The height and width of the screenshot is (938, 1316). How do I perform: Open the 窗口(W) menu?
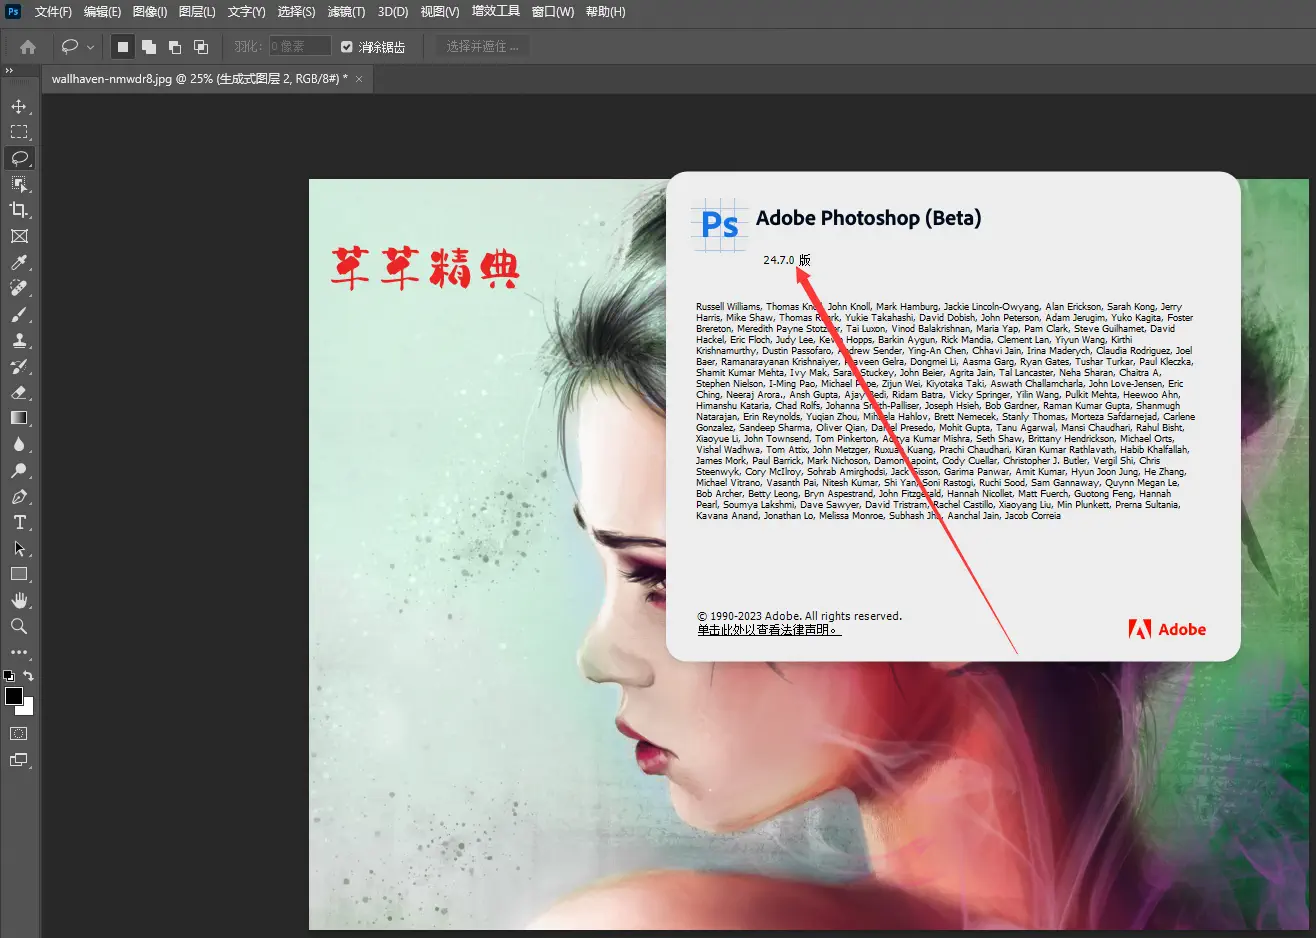pyautogui.click(x=553, y=12)
